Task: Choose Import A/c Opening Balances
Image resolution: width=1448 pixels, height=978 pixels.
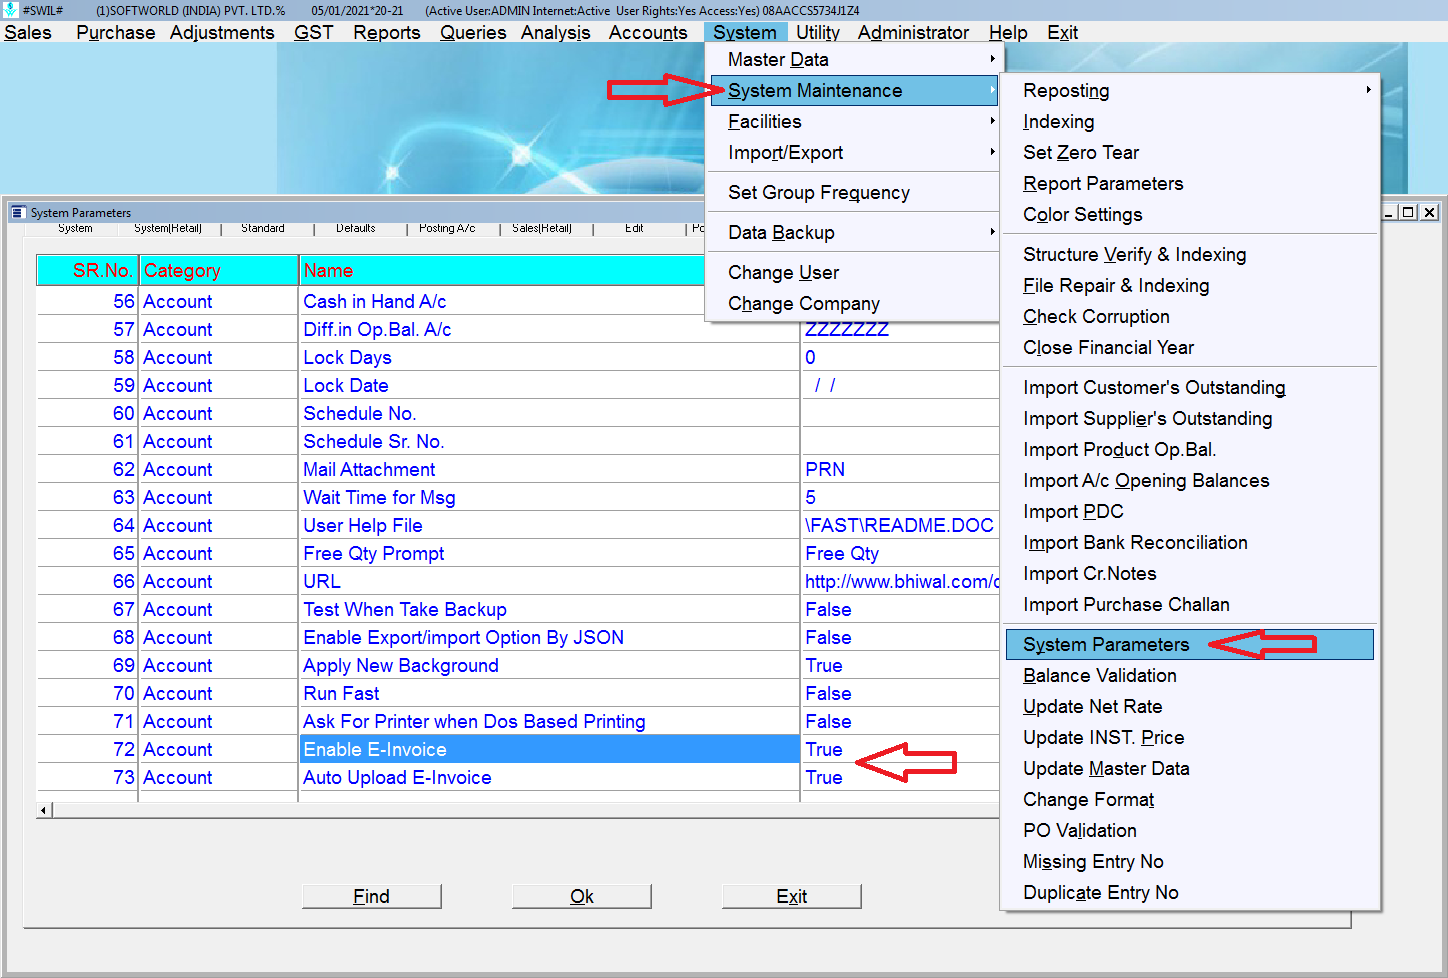Action: pyautogui.click(x=1190, y=480)
